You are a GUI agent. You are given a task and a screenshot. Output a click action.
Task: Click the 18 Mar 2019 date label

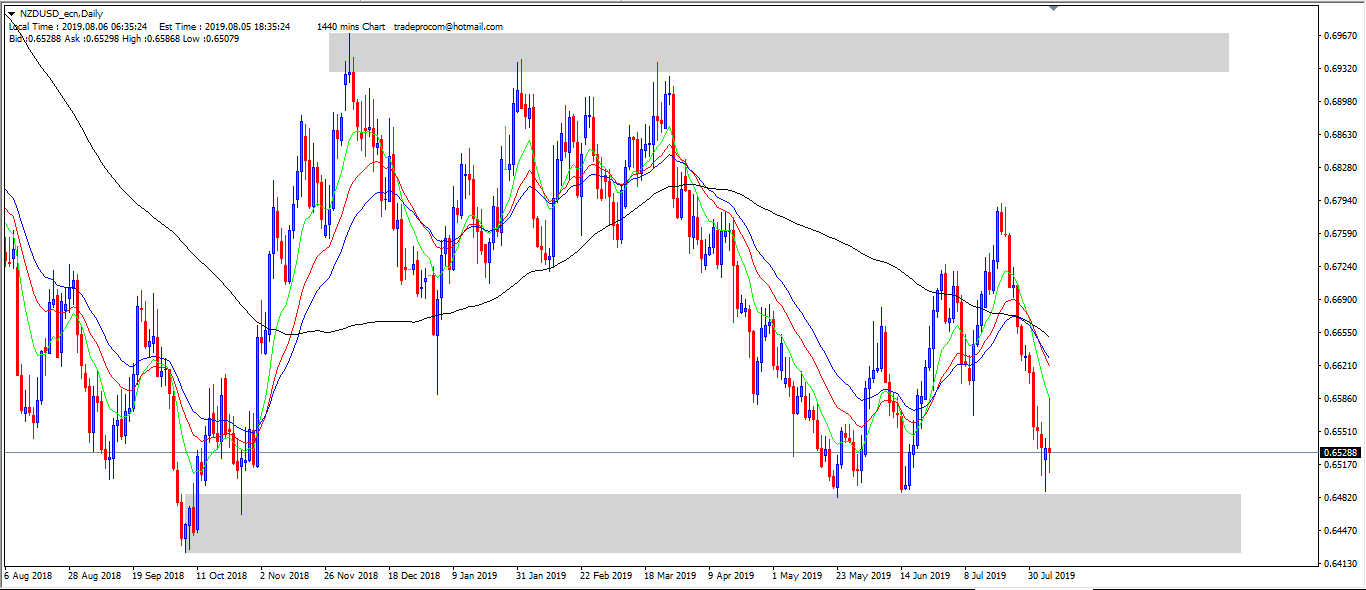click(x=670, y=576)
